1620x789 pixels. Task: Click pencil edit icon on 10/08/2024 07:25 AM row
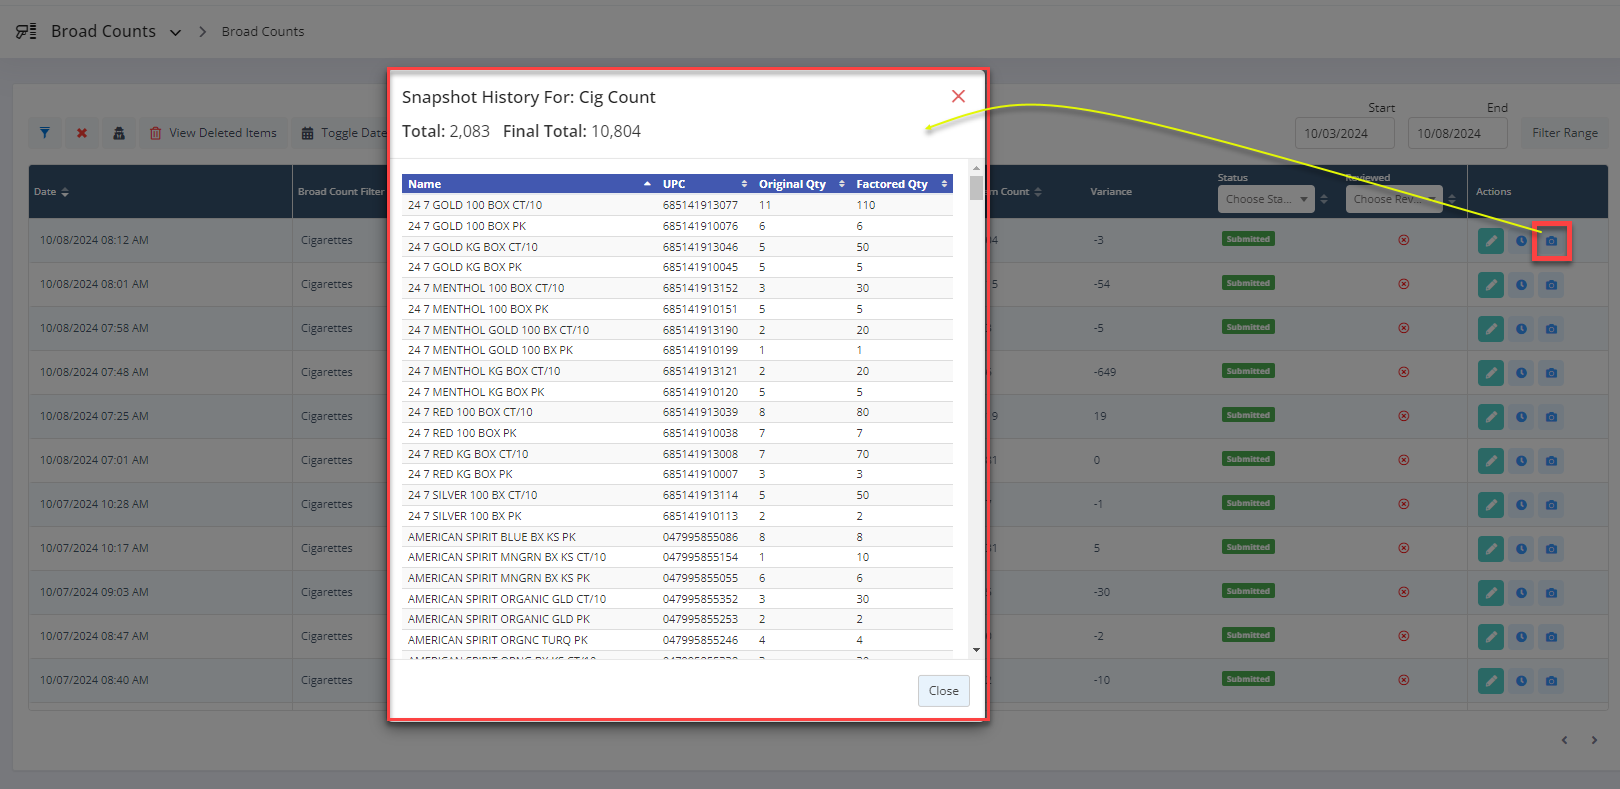tap(1490, 417)
